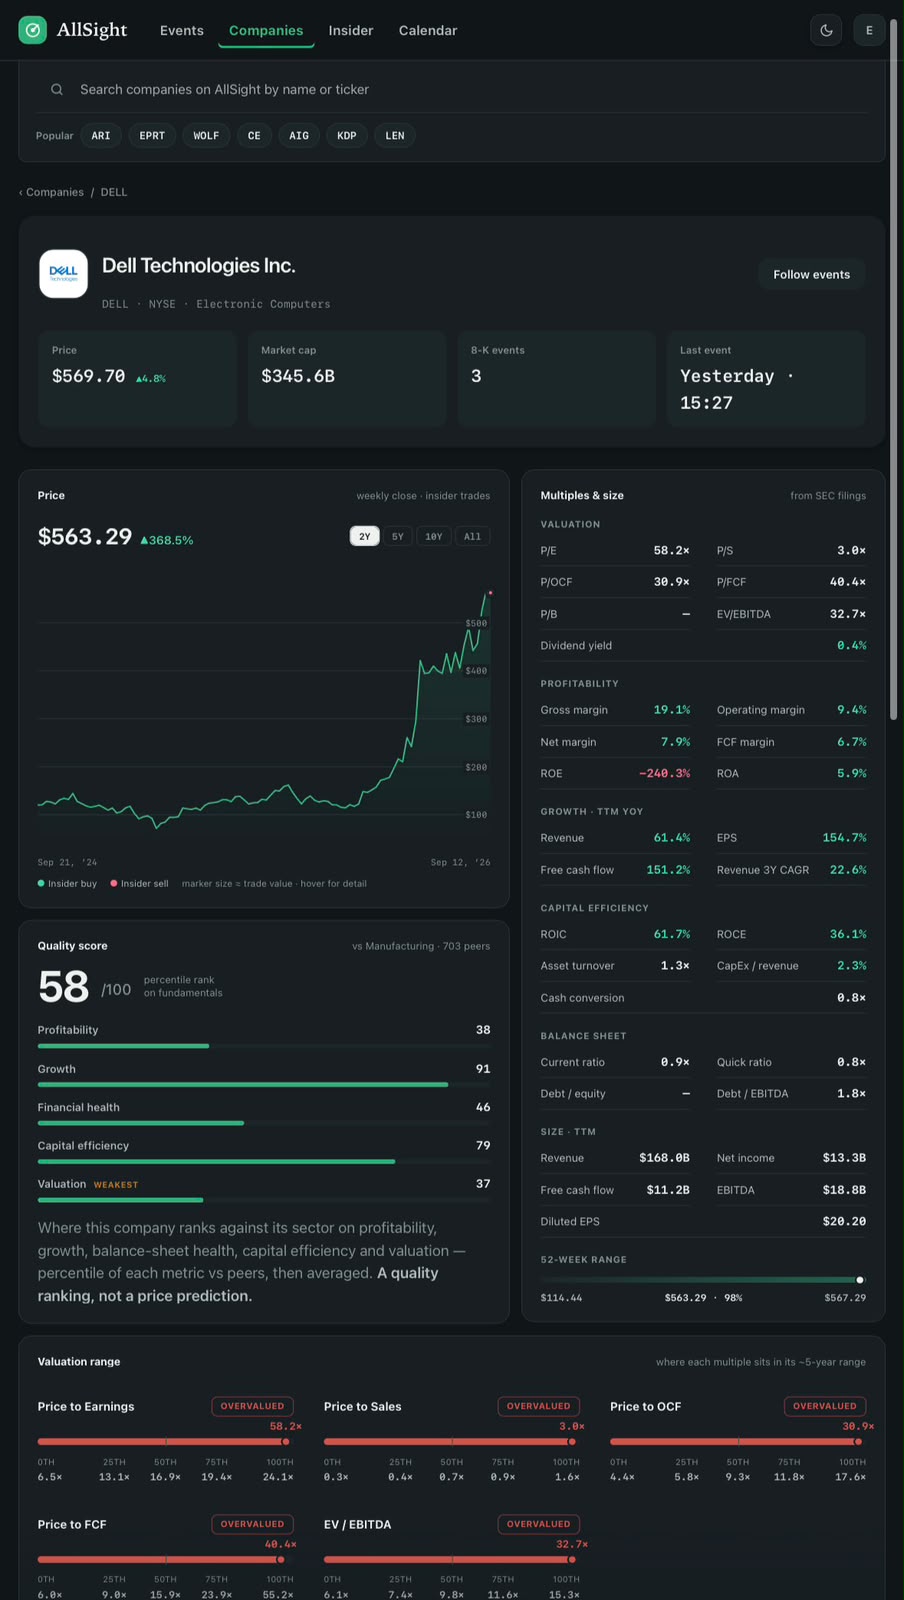Click the WEAKEST valuation tag

coord(116,1184)
